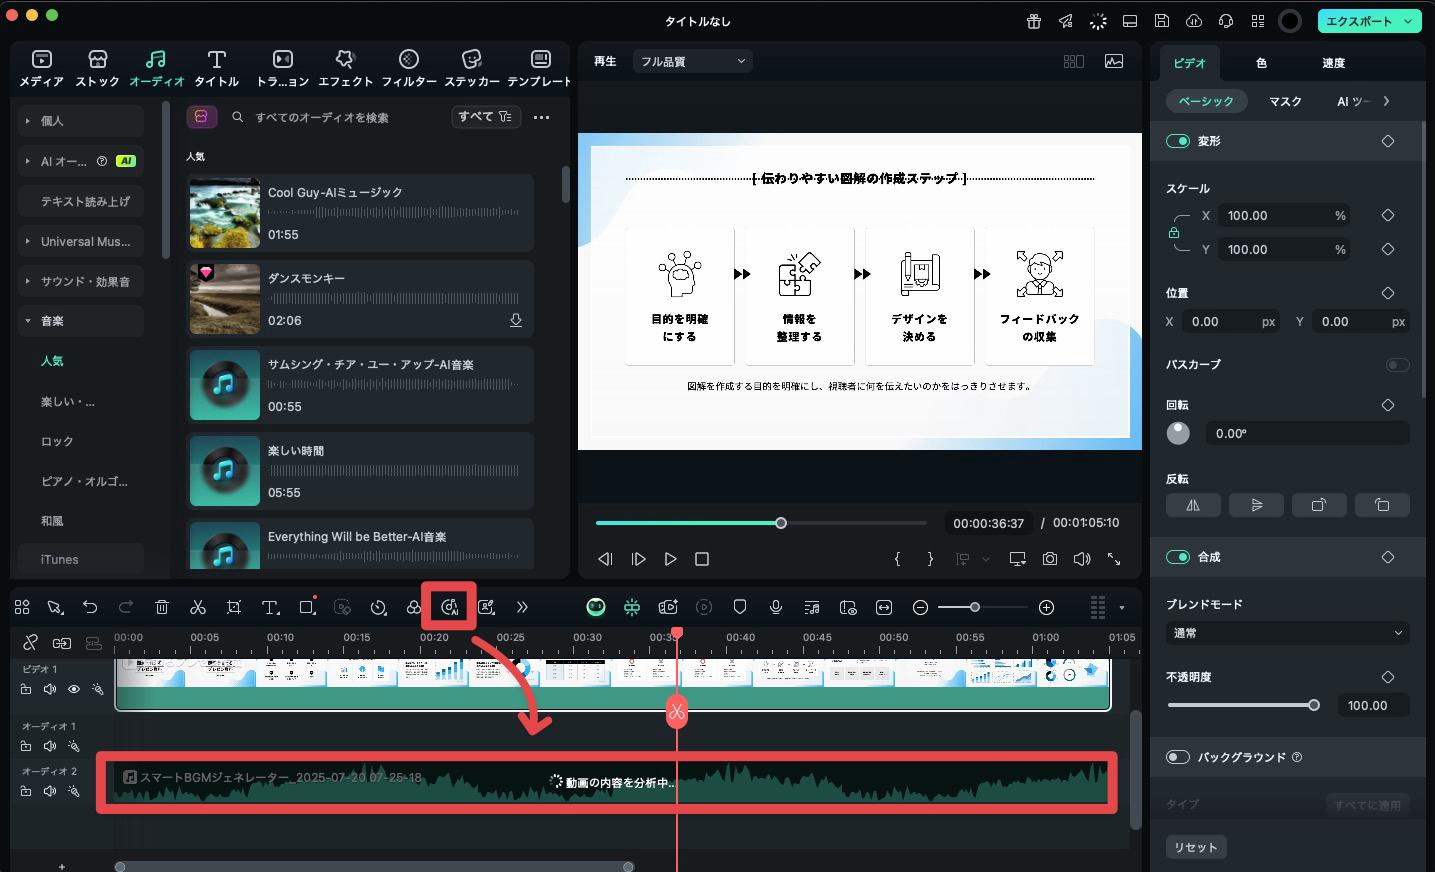Click the text T tool in timeline toolbar
1435x872 pixels.
(x=270, y=607)
